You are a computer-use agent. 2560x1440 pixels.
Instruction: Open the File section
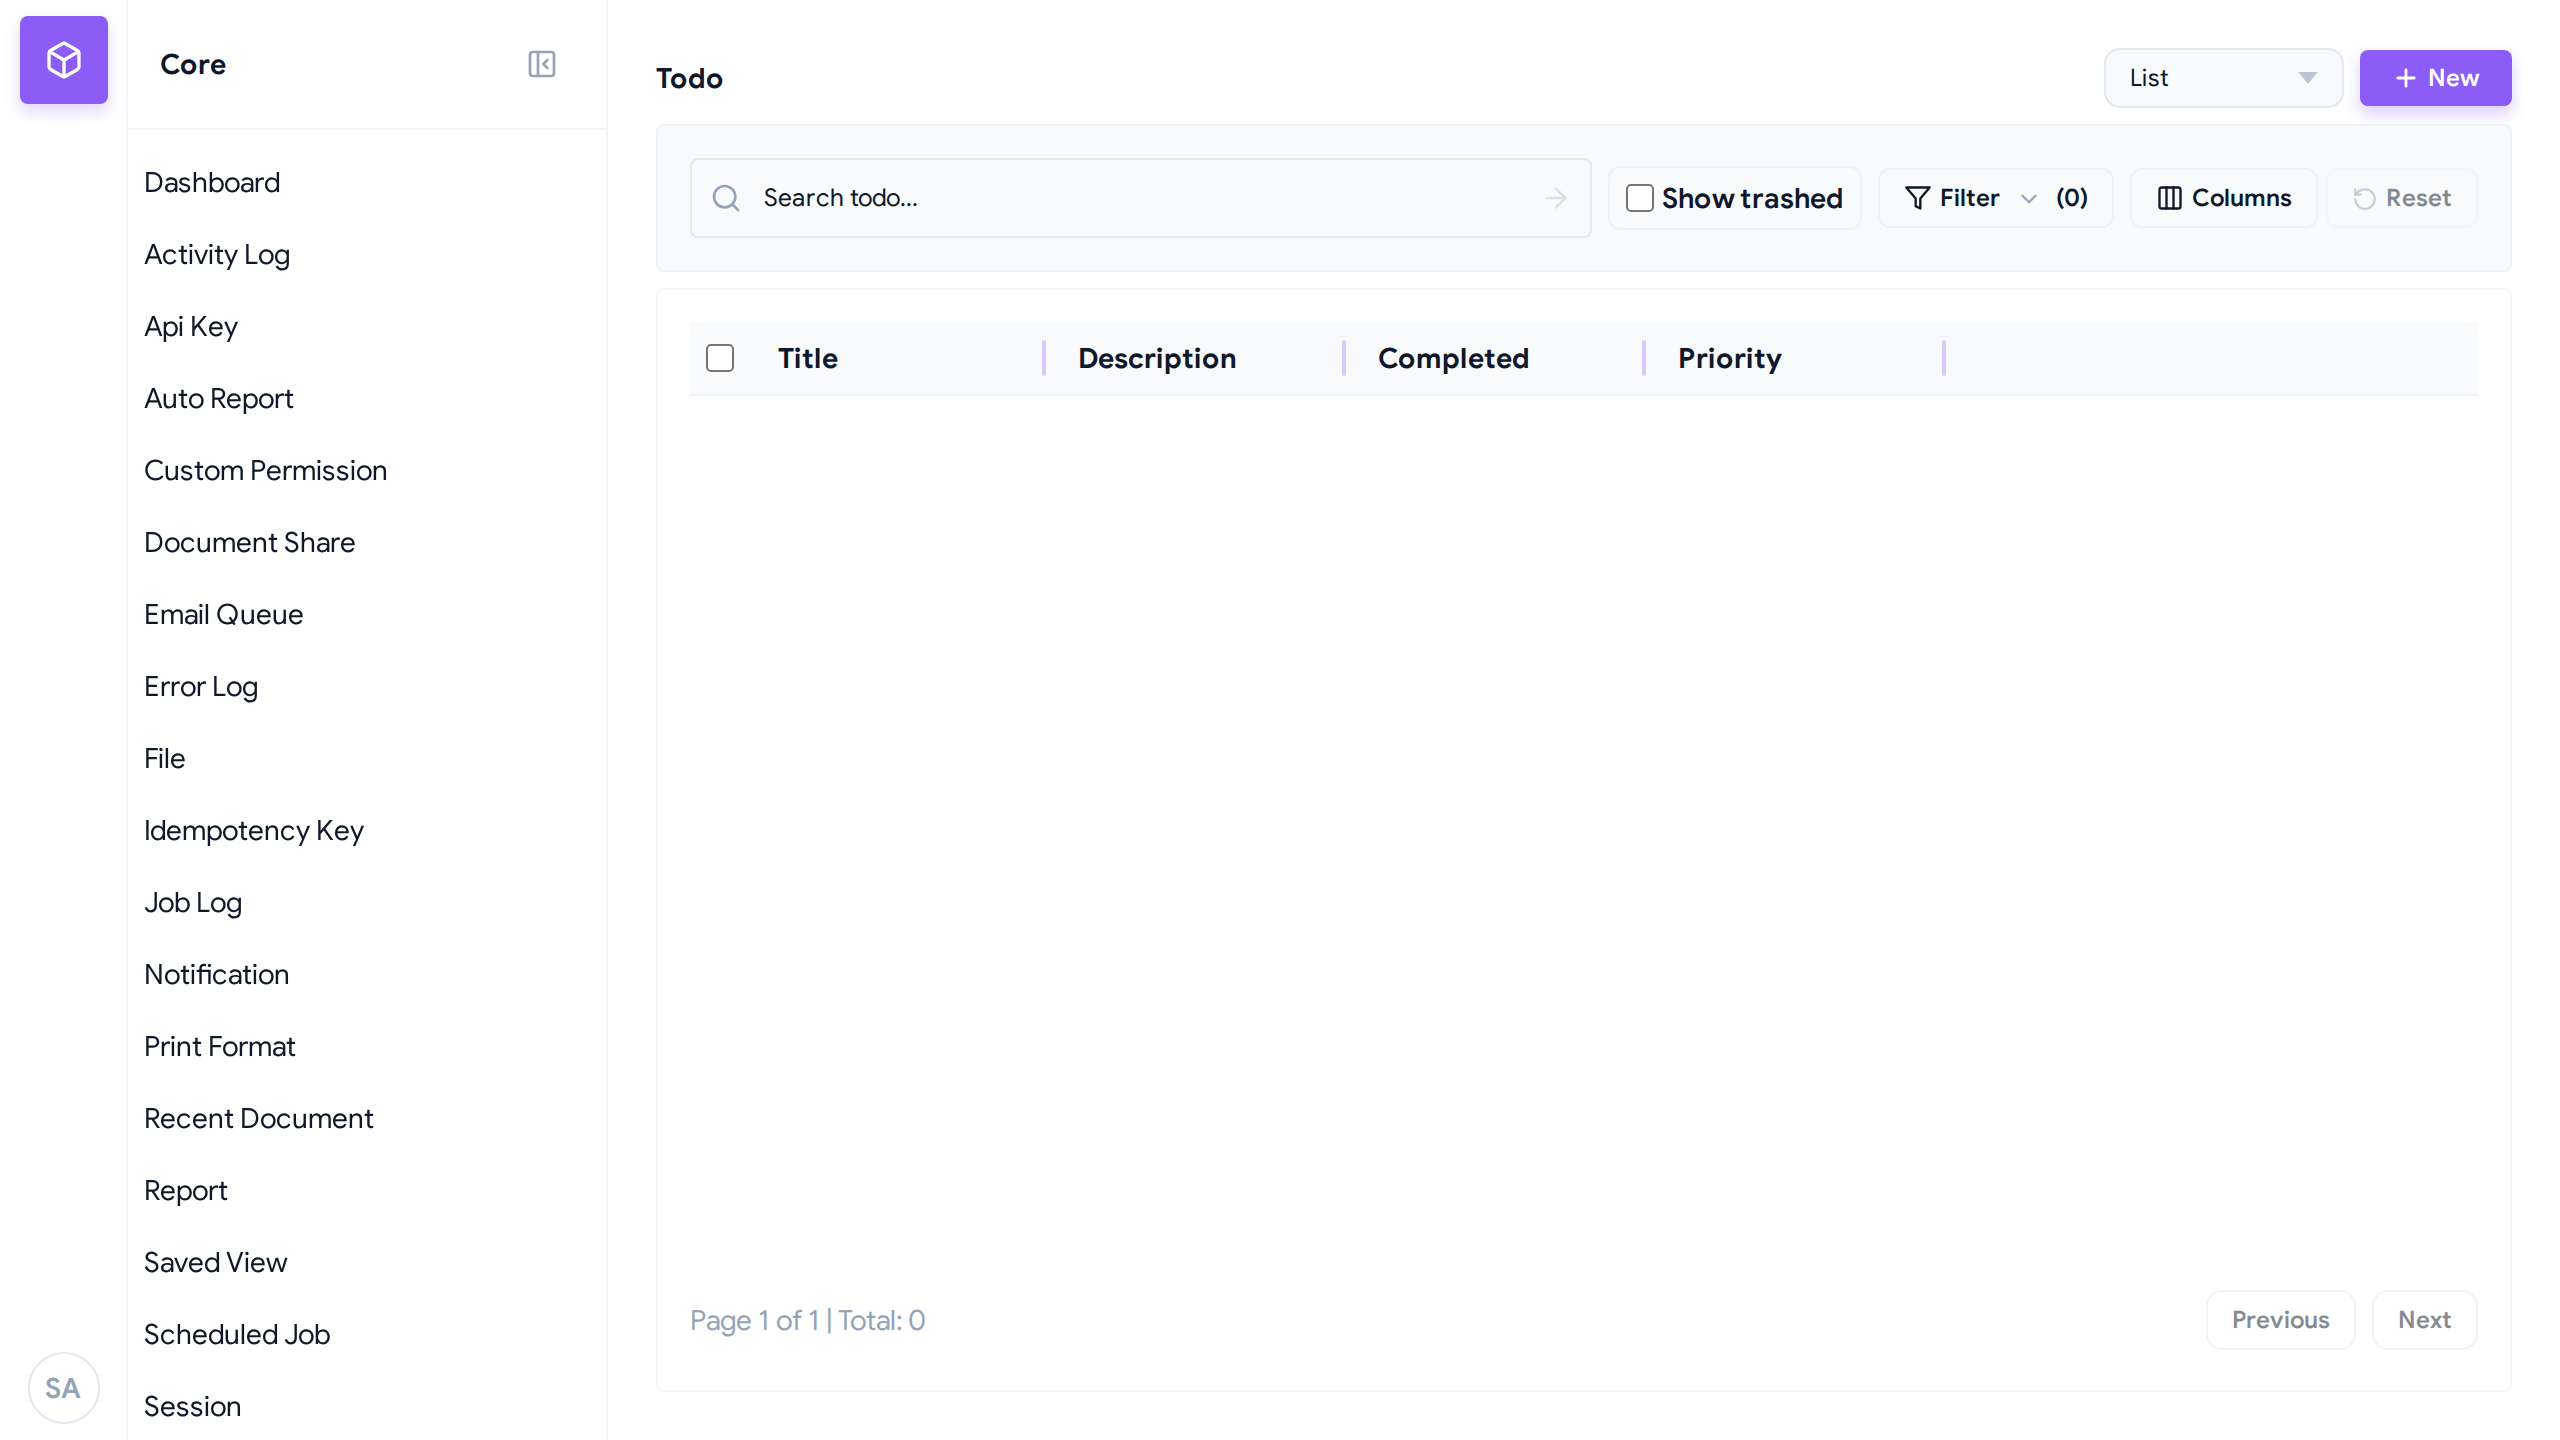(x=165, y=758)
